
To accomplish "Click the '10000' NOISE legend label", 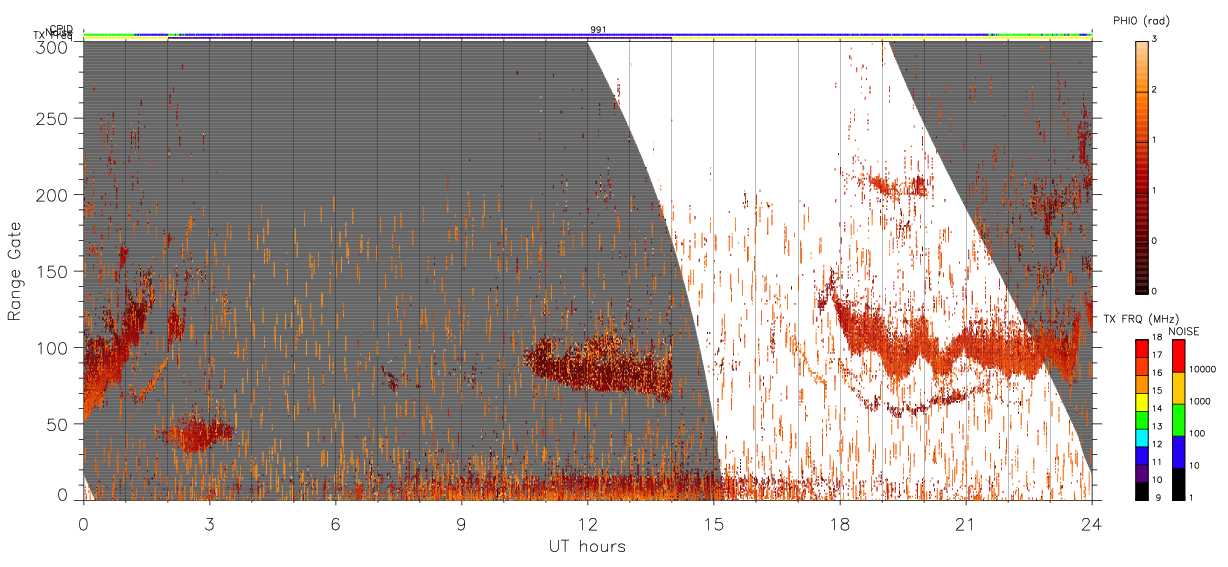I will tap(1203, 370).
